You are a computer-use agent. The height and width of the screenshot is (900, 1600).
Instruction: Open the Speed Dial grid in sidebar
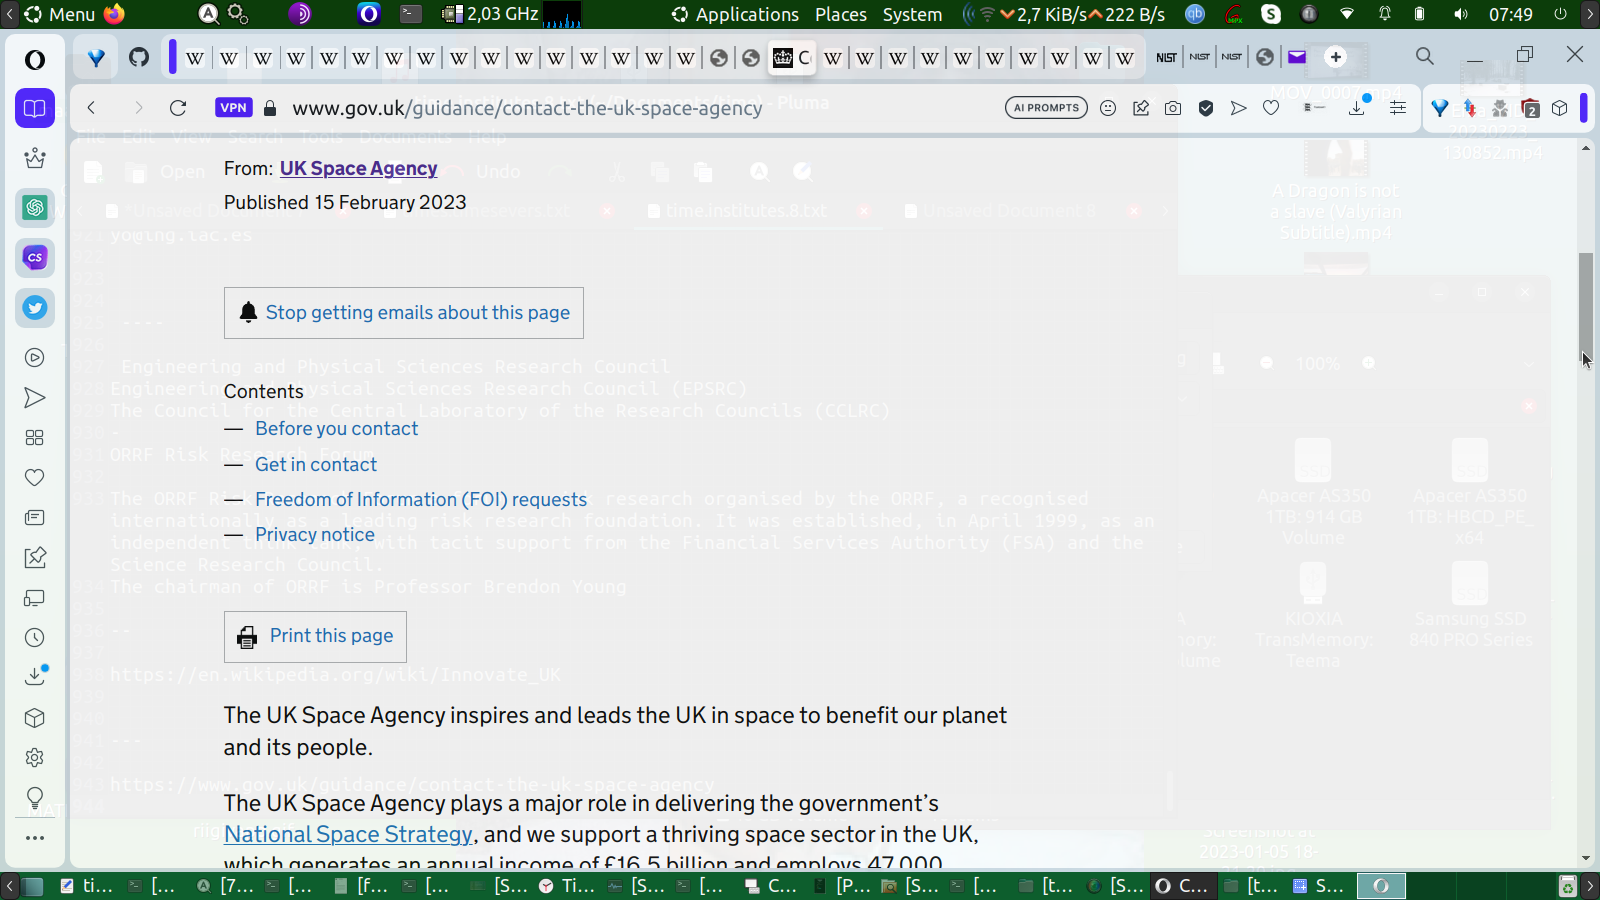[35, 438]
